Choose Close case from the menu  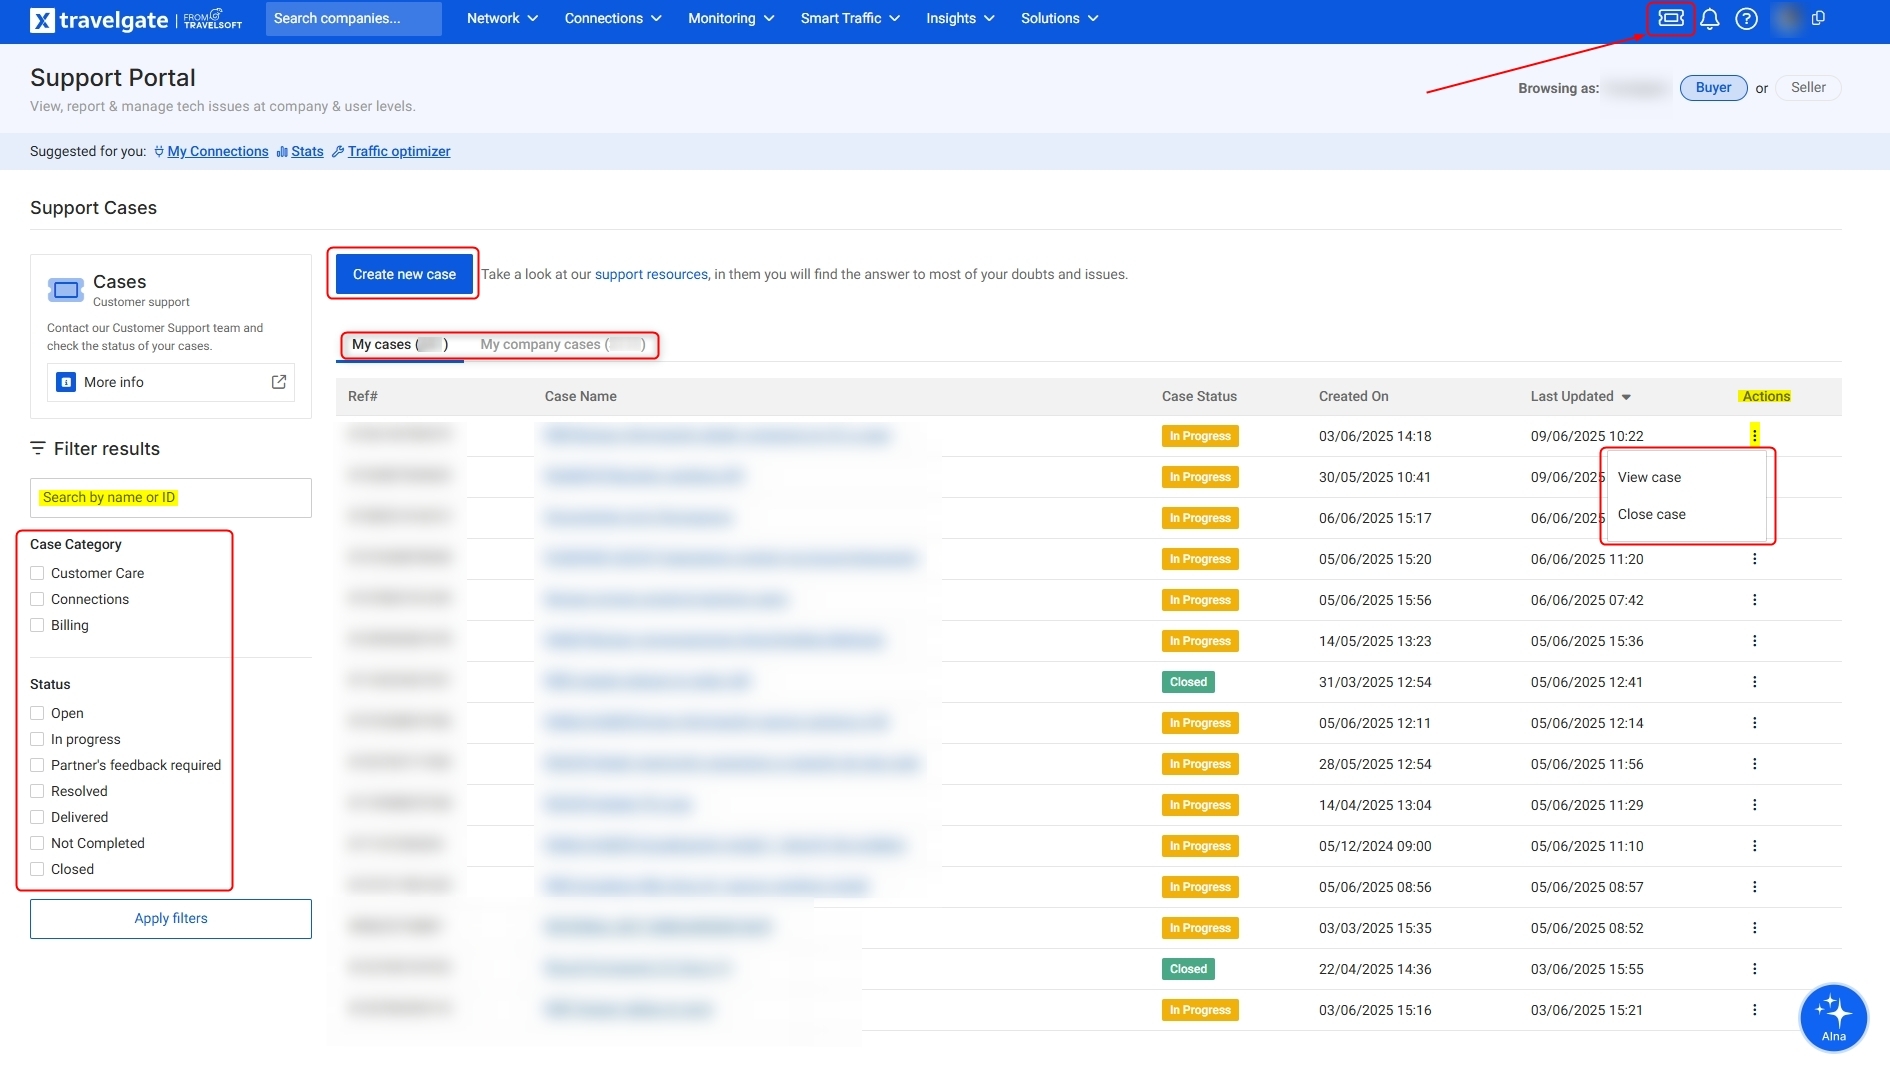click(1651, 514)
